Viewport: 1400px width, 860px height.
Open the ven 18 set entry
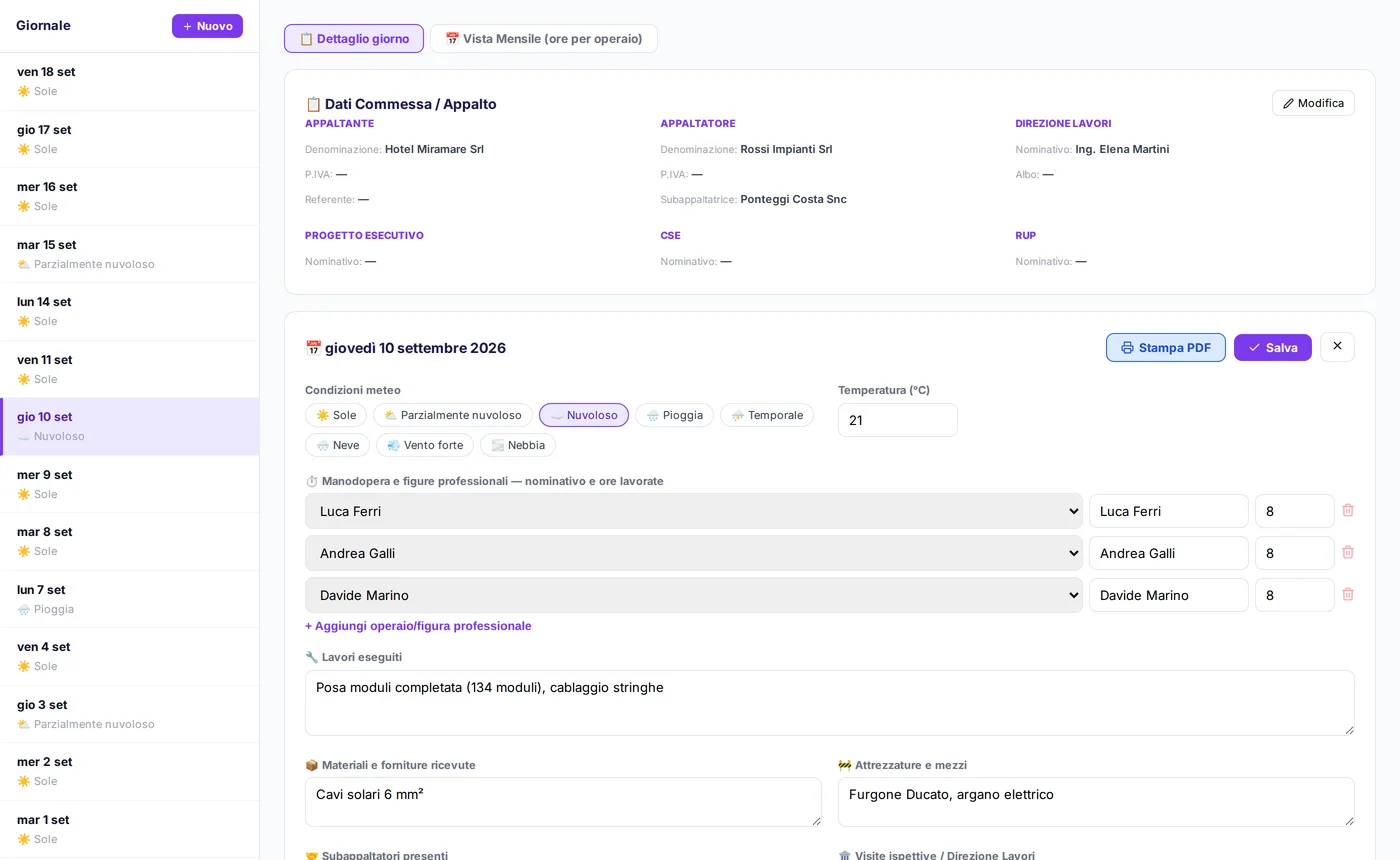(x=129, y=81)
